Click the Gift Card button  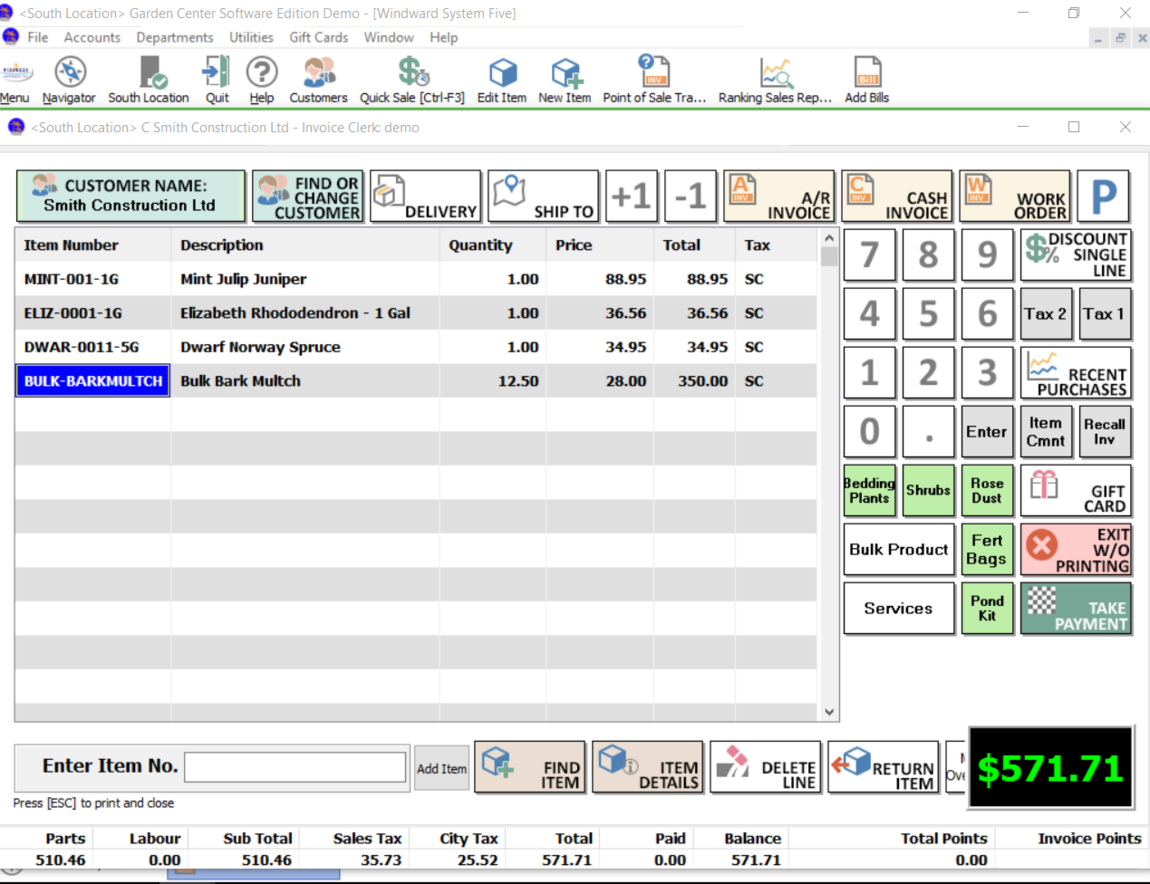pyautogui.click(x=1076, y=491)
